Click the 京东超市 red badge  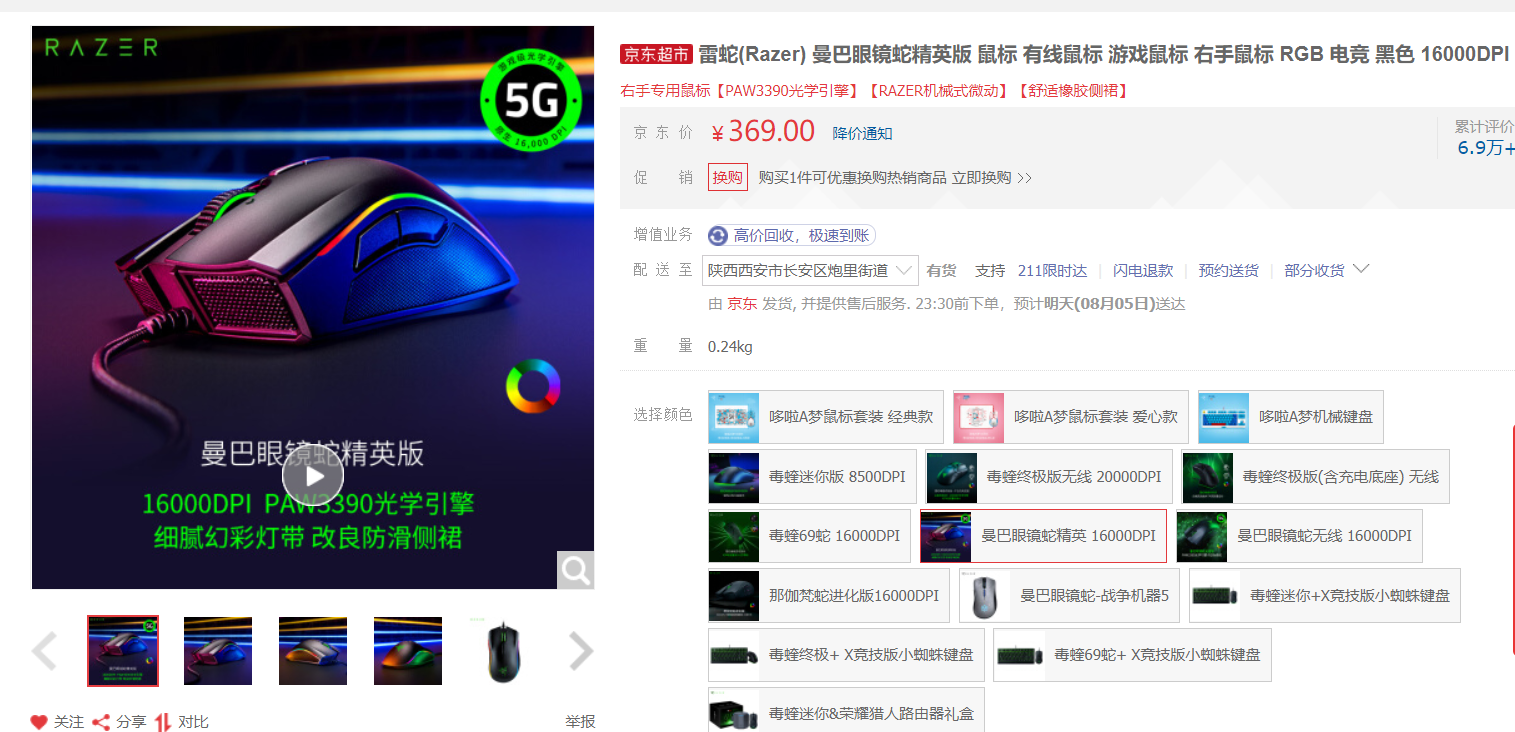[656, 54]
